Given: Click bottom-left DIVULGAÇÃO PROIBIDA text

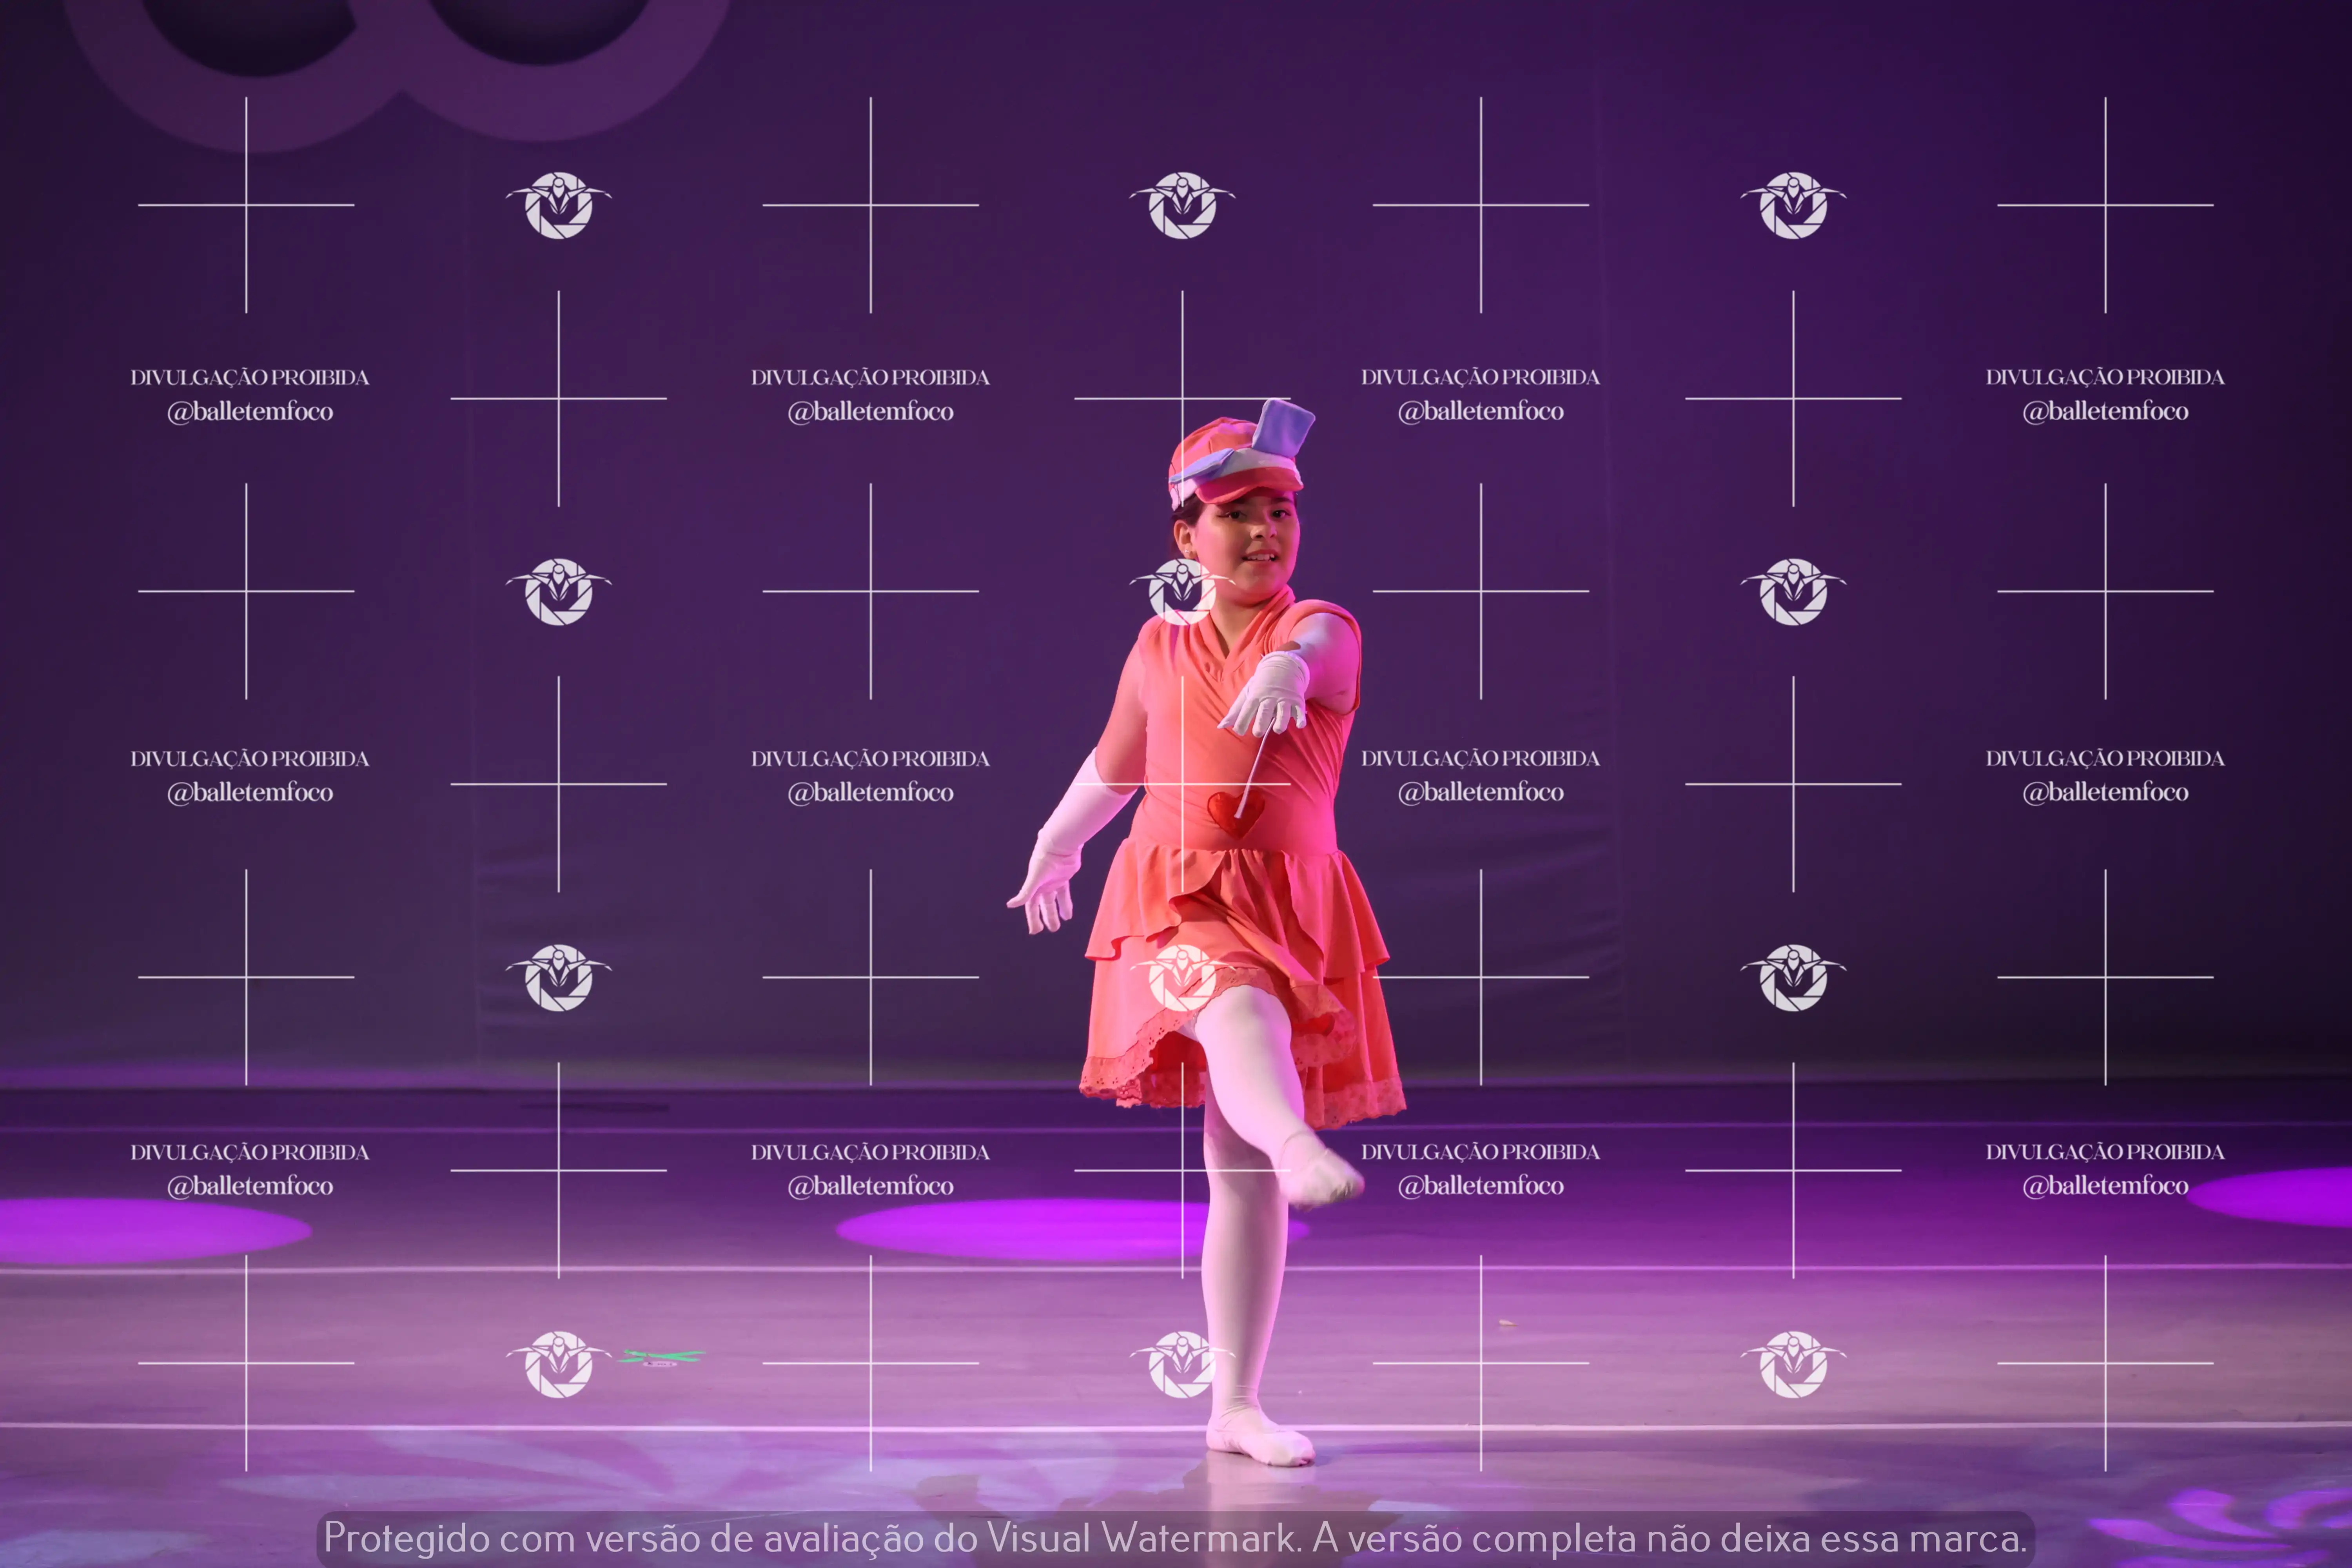Looking at the screenshot, I should (250, 1152).
